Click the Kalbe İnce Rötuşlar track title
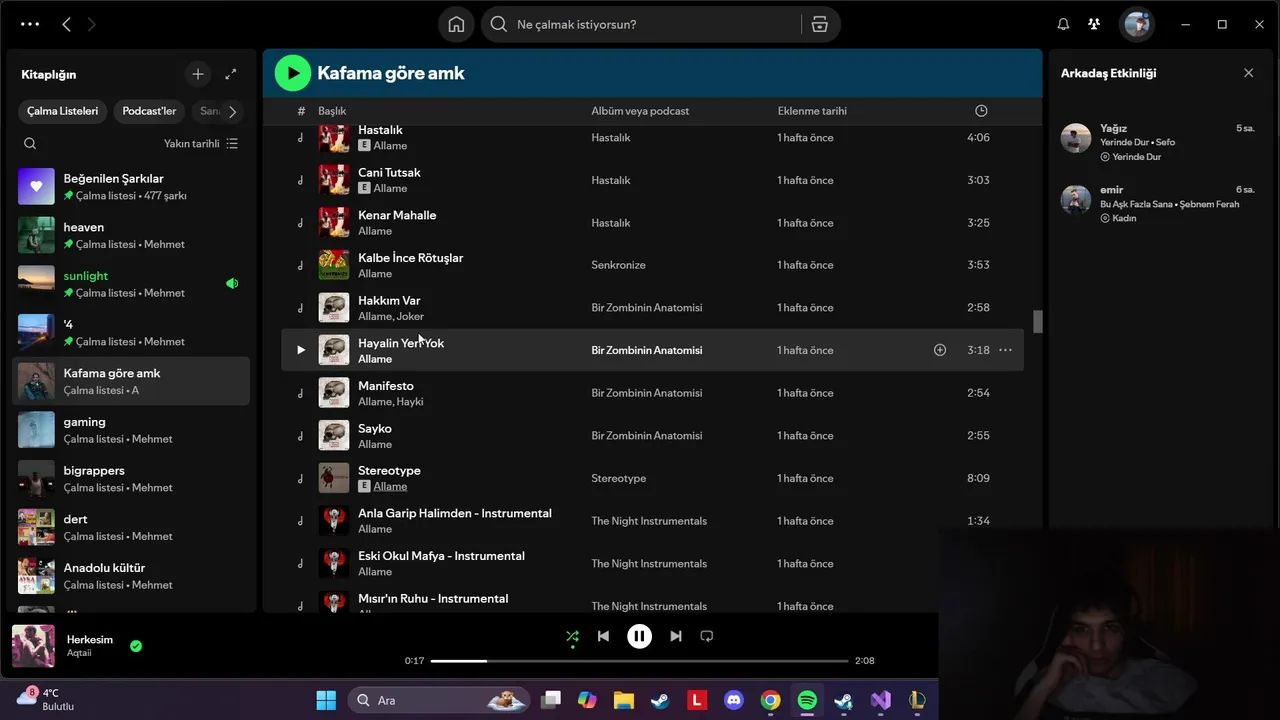Screen dimensions: 1280x720 pyautogui.click(x=410, y=258)
